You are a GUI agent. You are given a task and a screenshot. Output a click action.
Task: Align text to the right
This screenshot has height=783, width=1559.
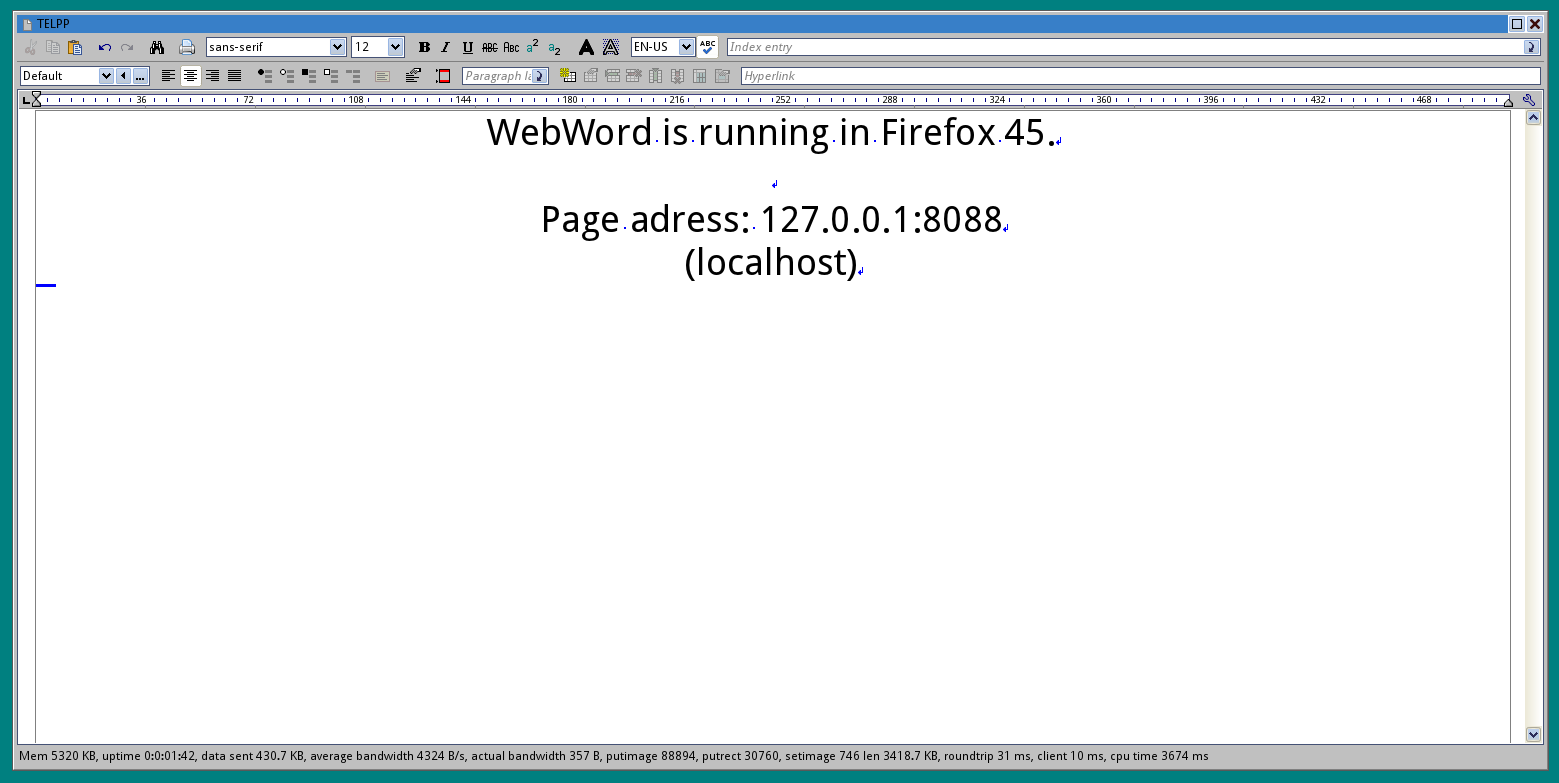click(x=212, y=76)
